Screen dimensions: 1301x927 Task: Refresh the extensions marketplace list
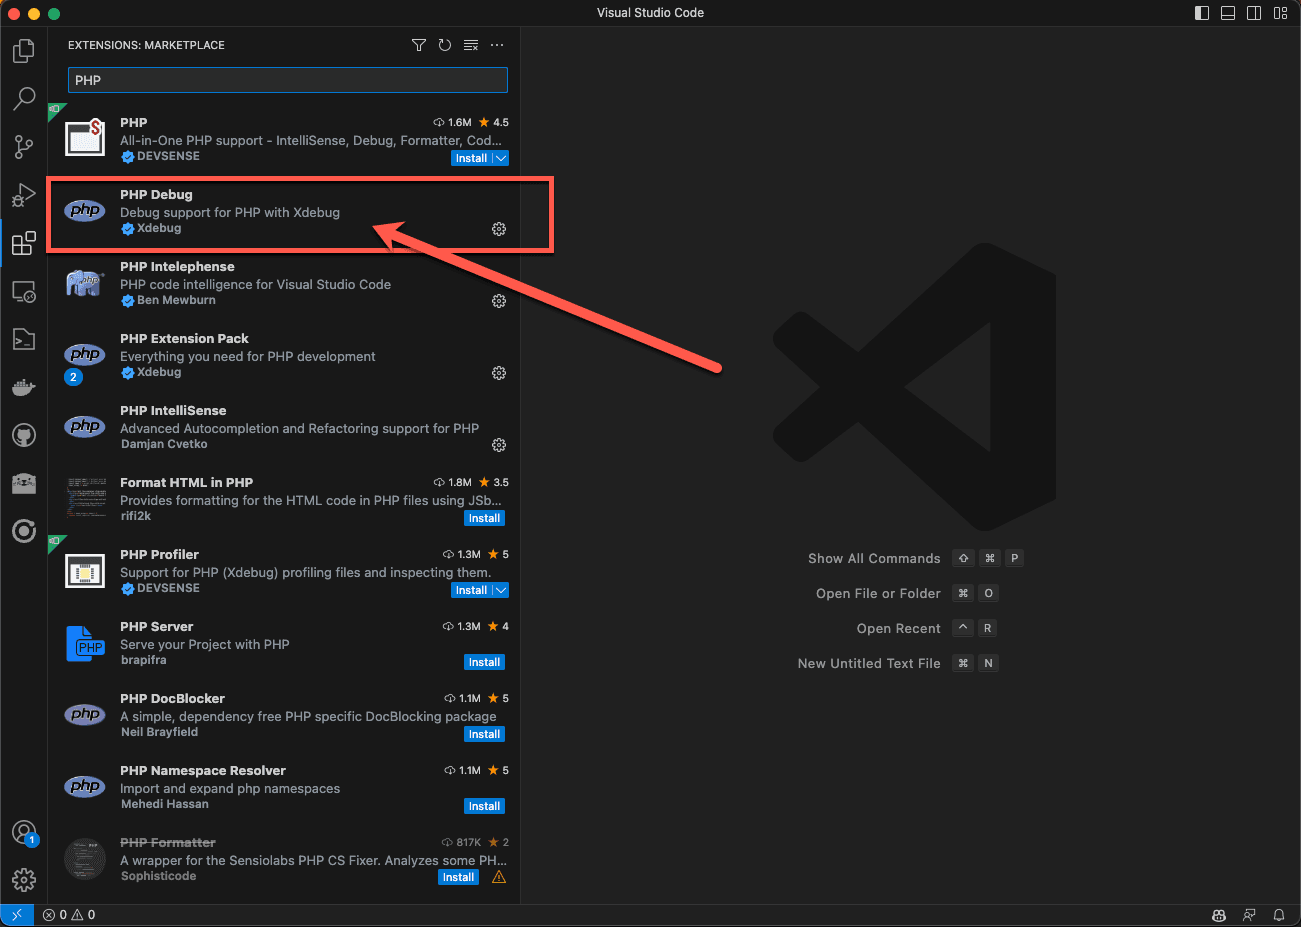pos(445,45)
